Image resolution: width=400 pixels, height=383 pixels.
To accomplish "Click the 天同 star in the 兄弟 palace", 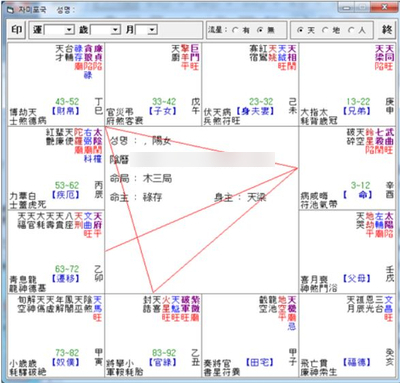I will click(x=389, y=53).
